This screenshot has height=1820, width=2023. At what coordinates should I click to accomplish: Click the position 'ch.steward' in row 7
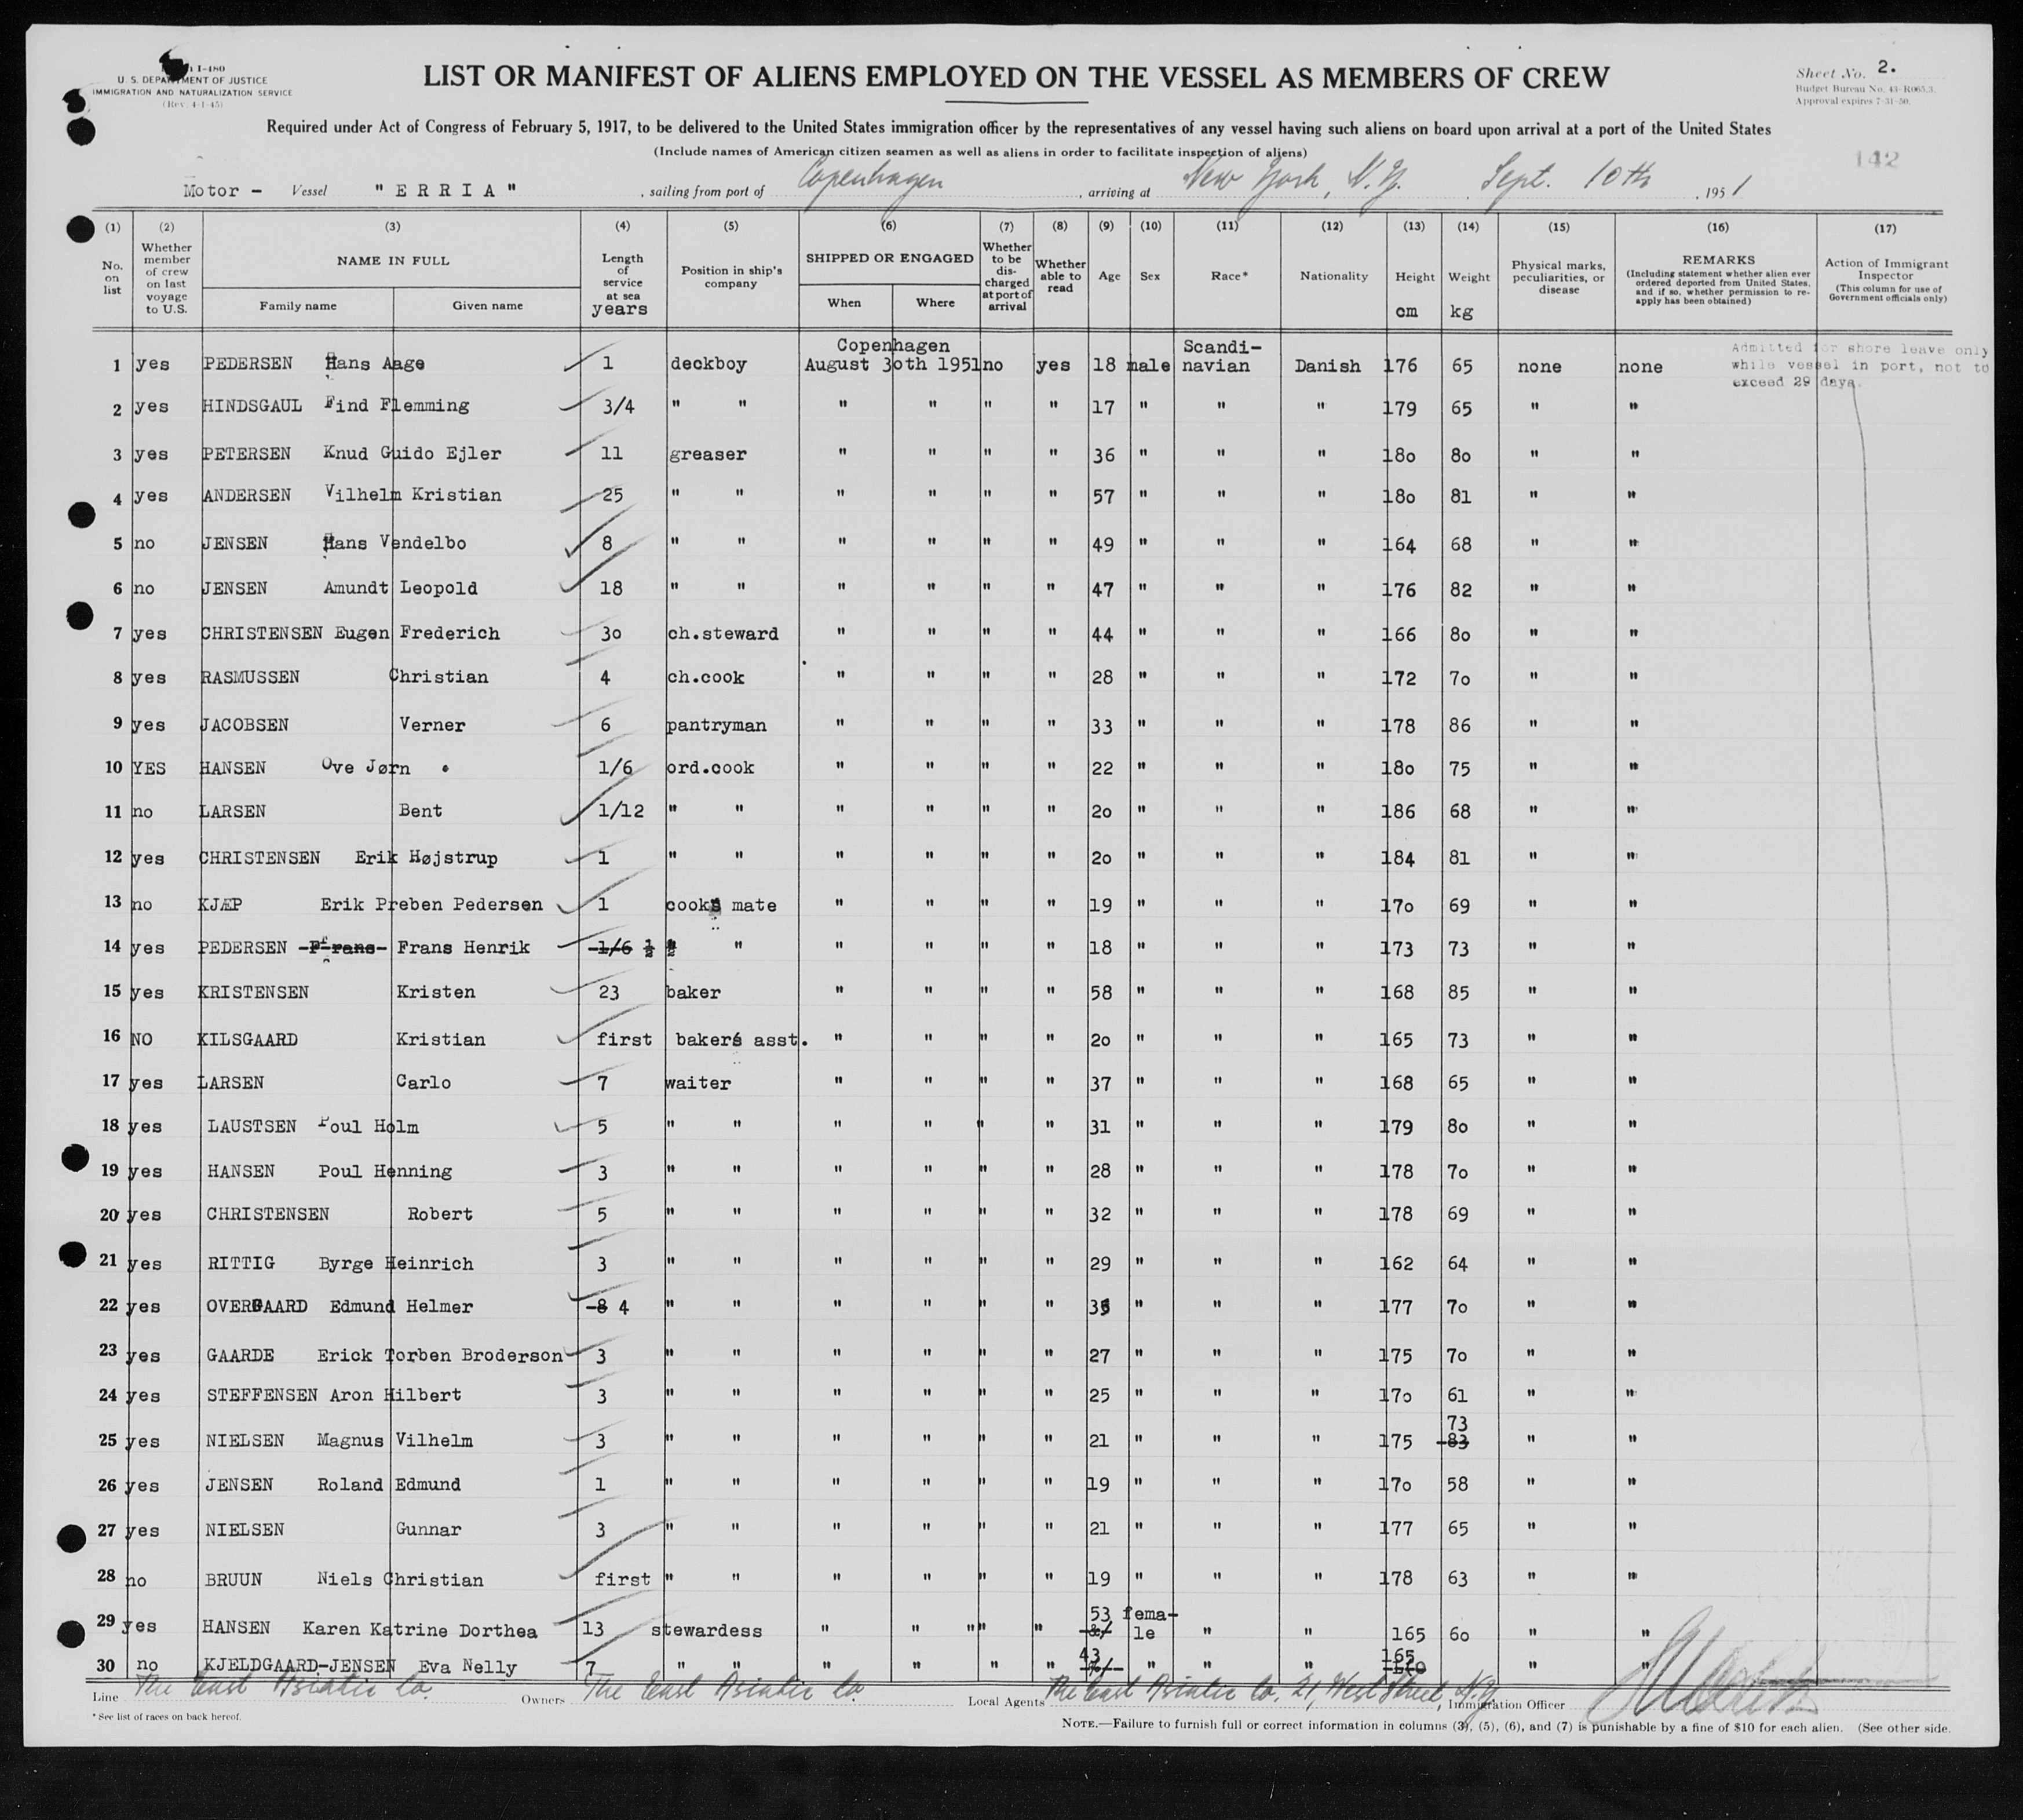pyautogui.click(x=723, y=633)
